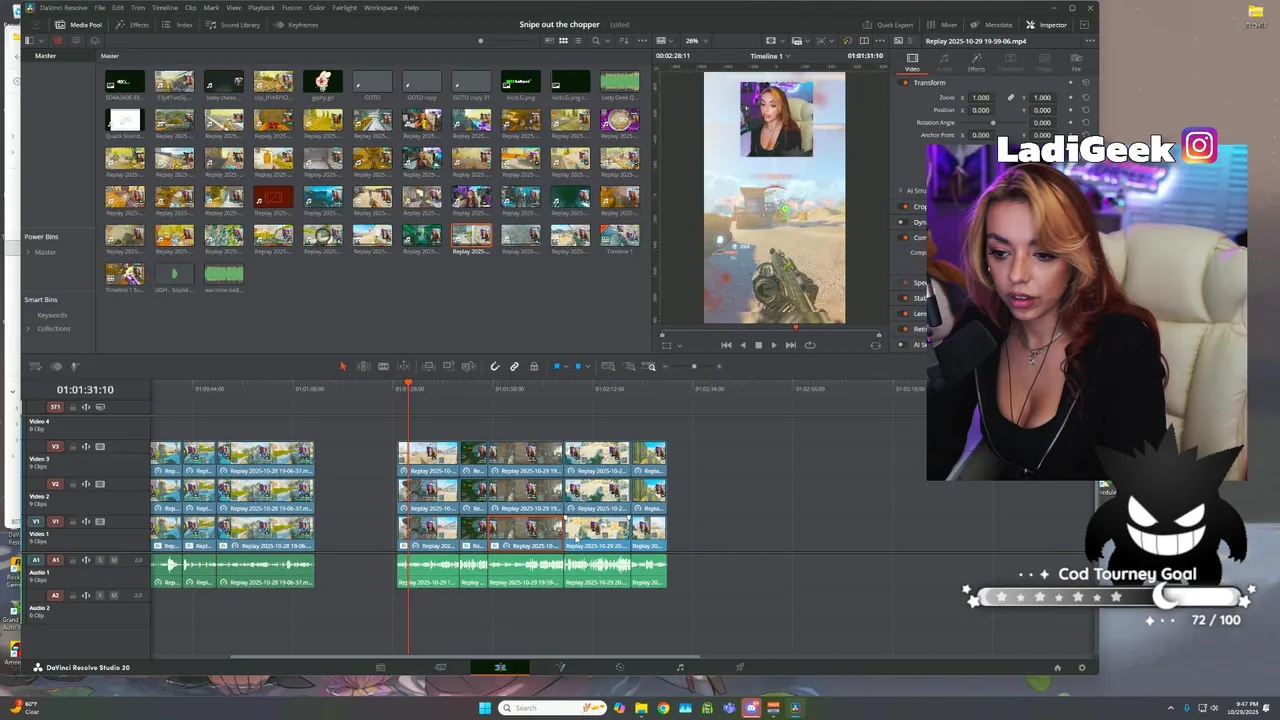
Task: Click the viewer Stop button
Action: [758, 345]
